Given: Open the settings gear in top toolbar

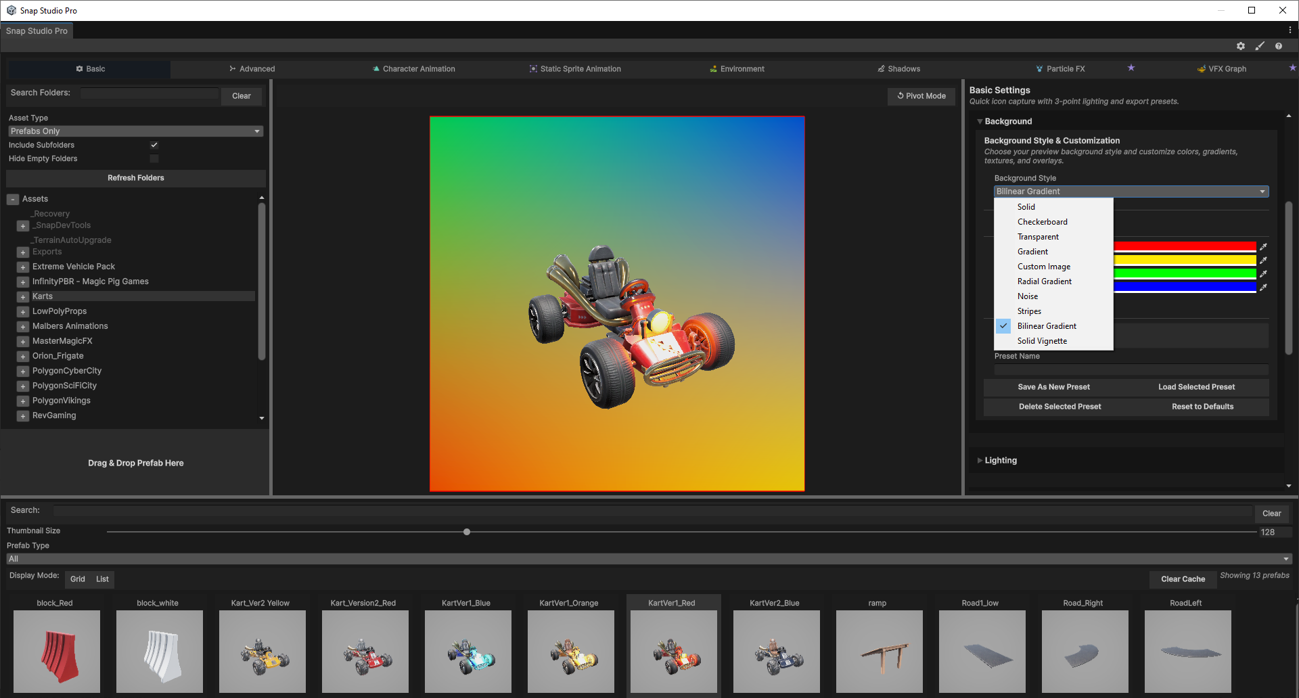Looking at the screenshot, I should click(1240, 46).
